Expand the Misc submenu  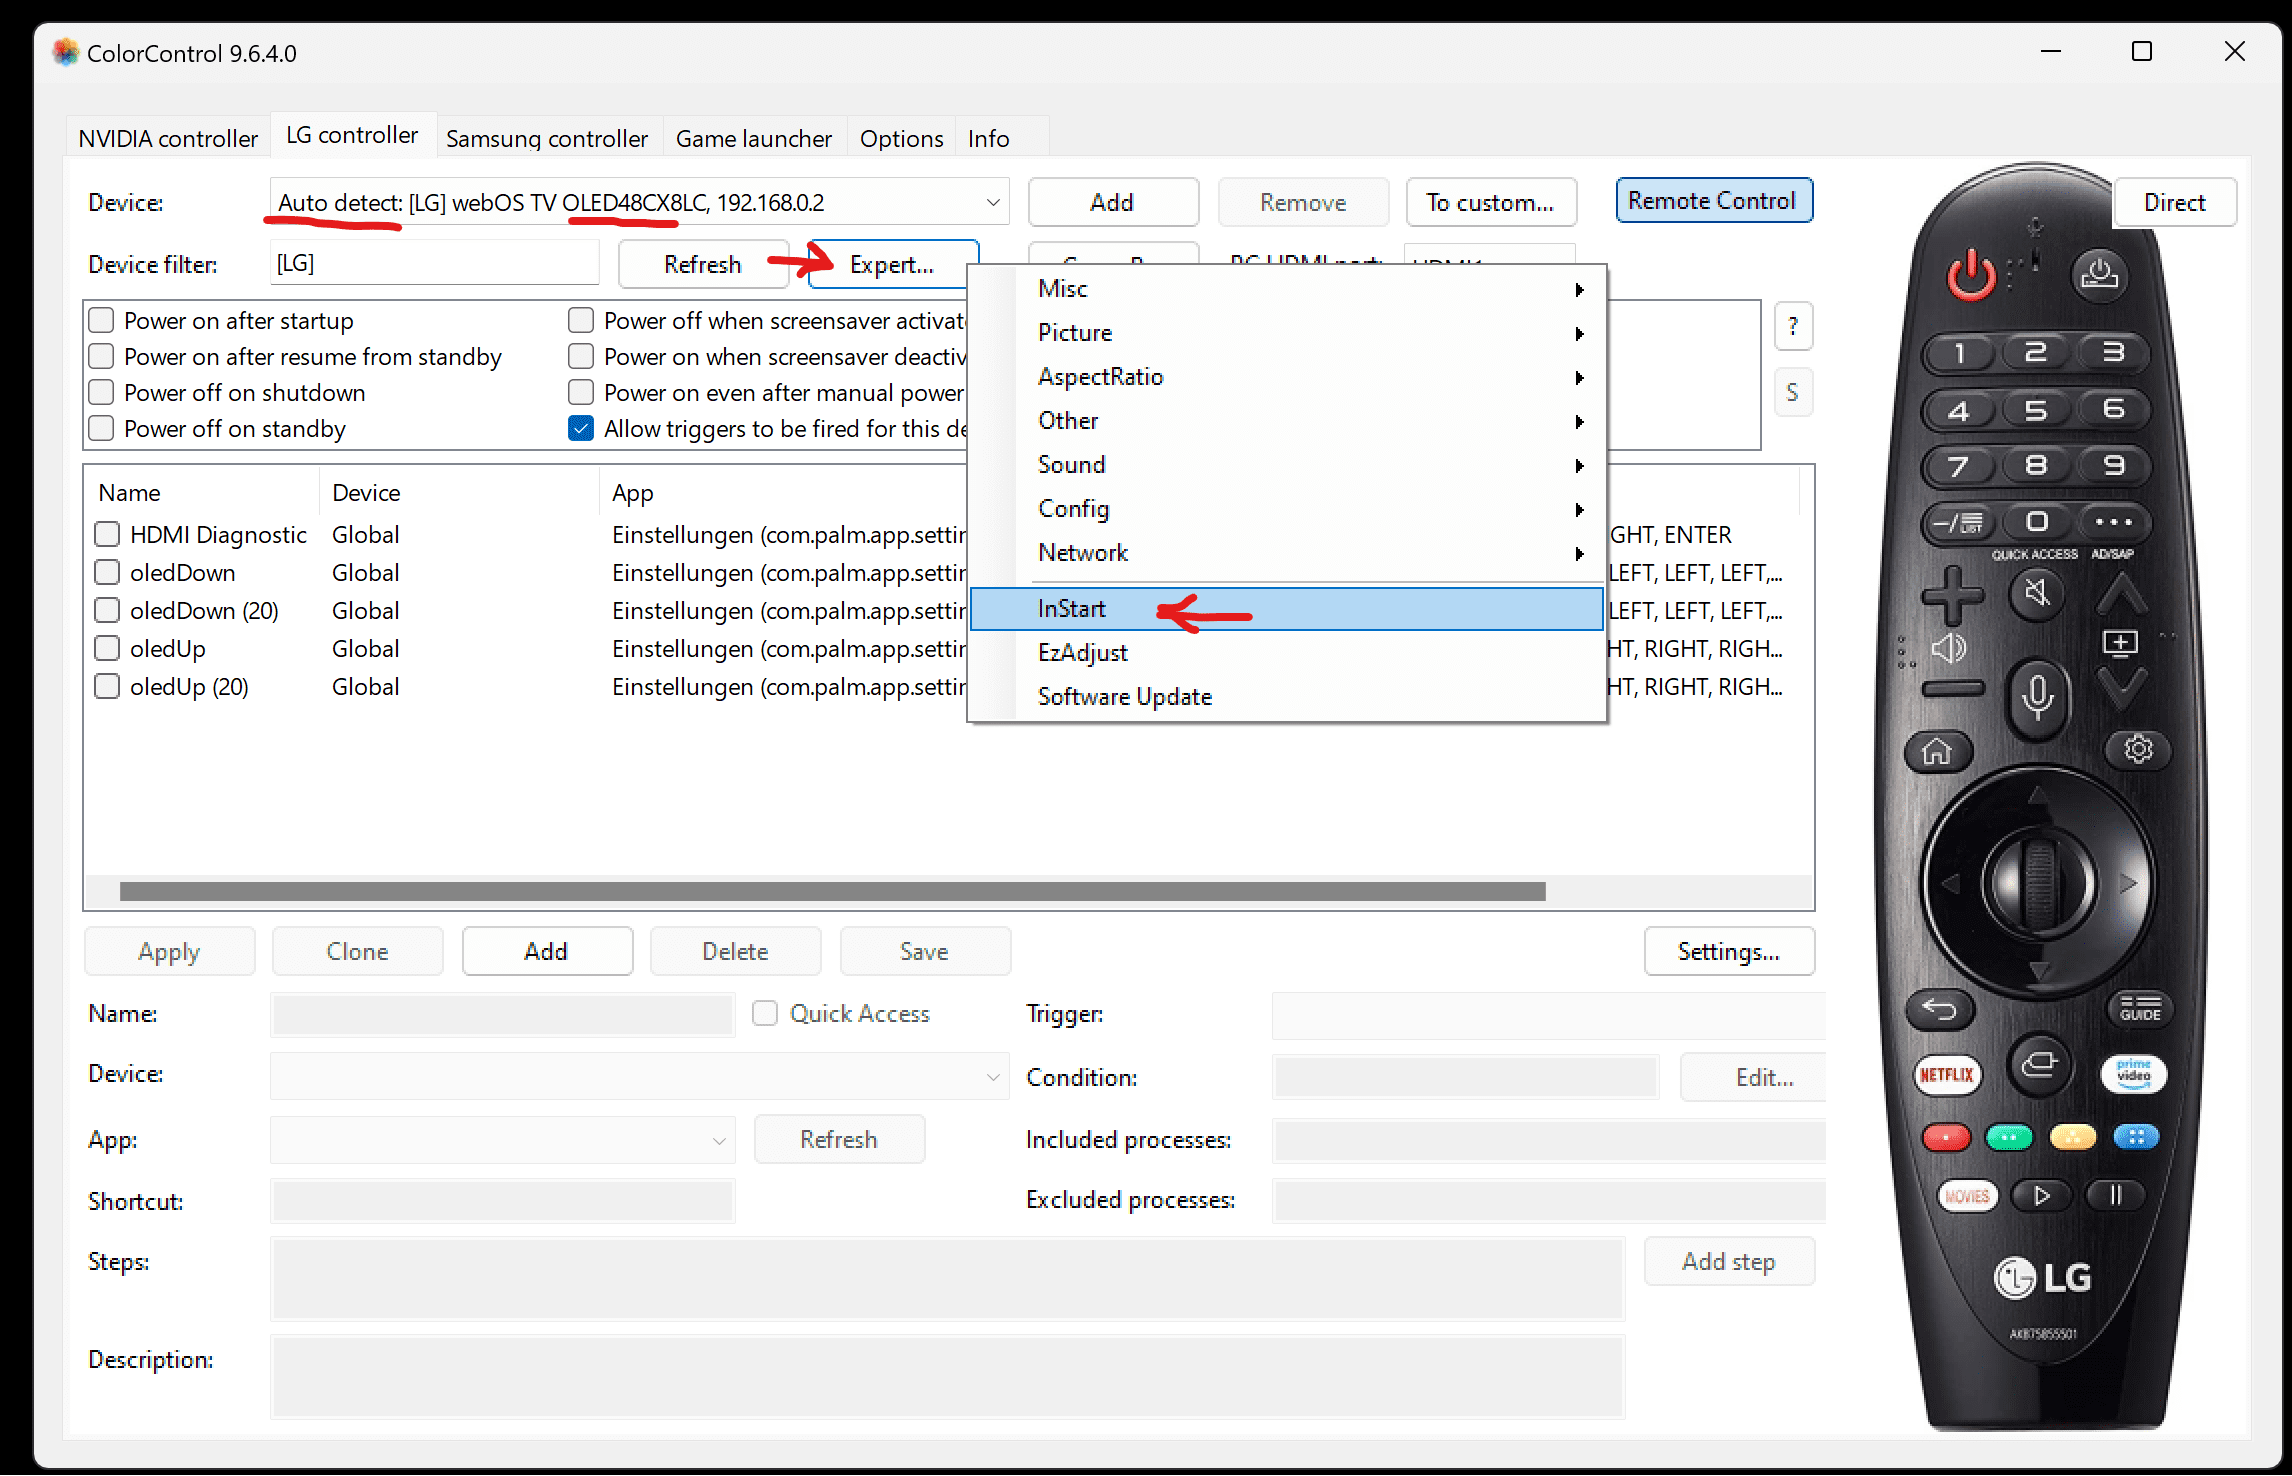click(x=1287, y=289)
